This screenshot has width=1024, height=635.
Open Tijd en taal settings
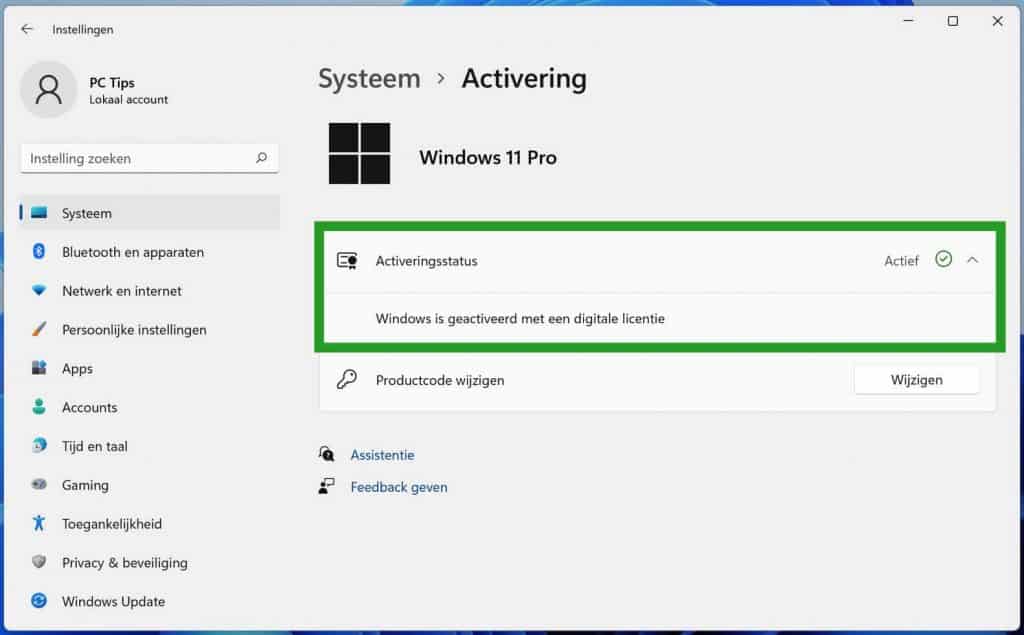coord(98,446)
